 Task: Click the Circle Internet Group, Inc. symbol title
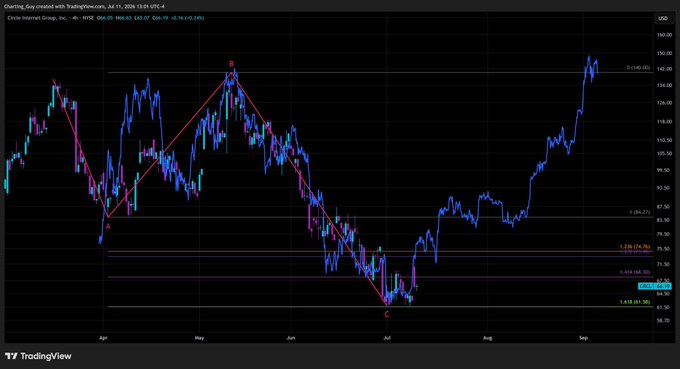tap(37, 18)
